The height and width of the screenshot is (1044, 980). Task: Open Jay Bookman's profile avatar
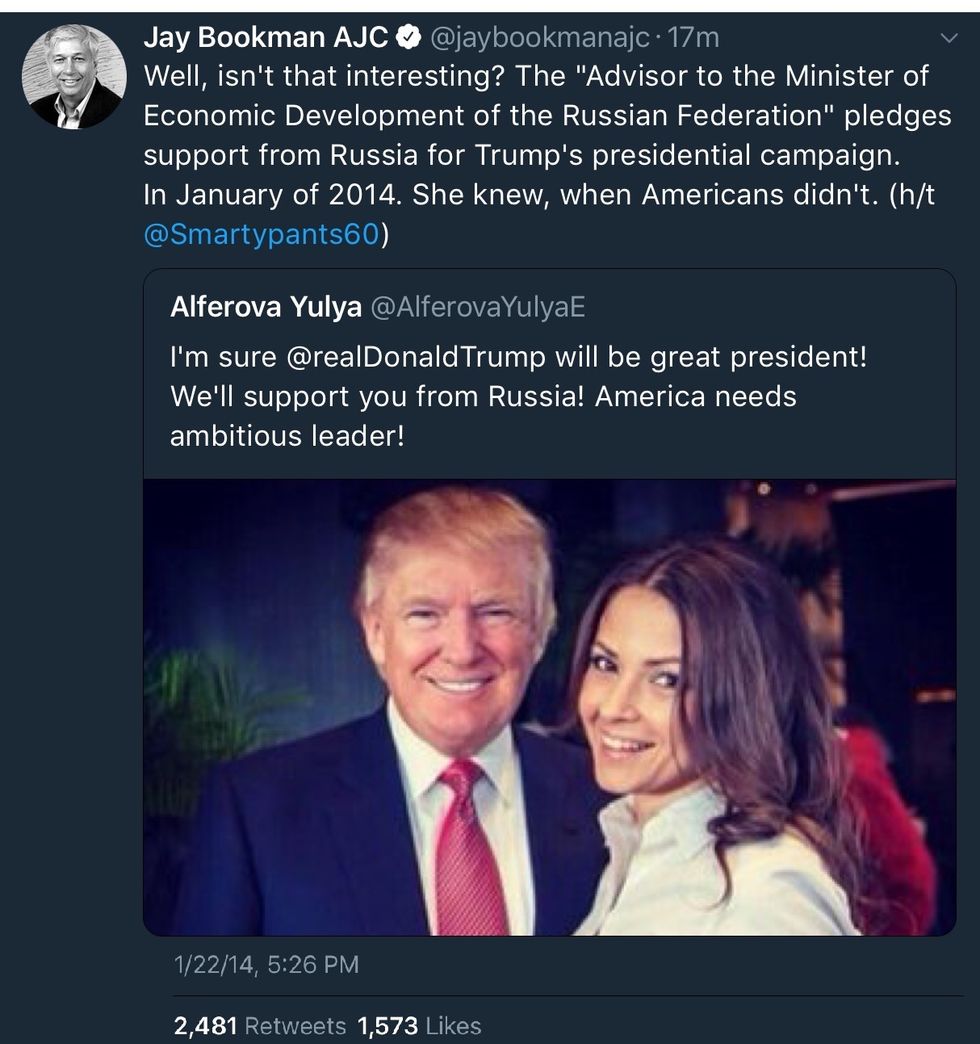coord(74,76)
